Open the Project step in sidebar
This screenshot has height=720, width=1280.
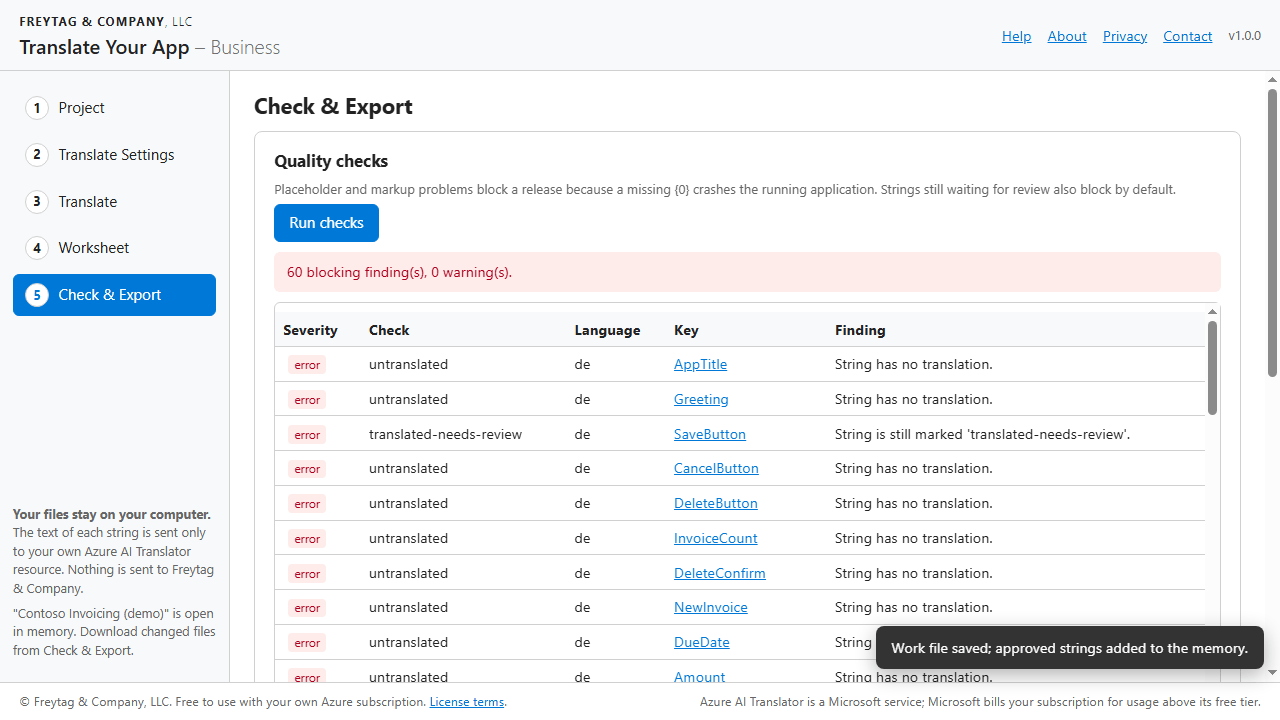[114, 108]
